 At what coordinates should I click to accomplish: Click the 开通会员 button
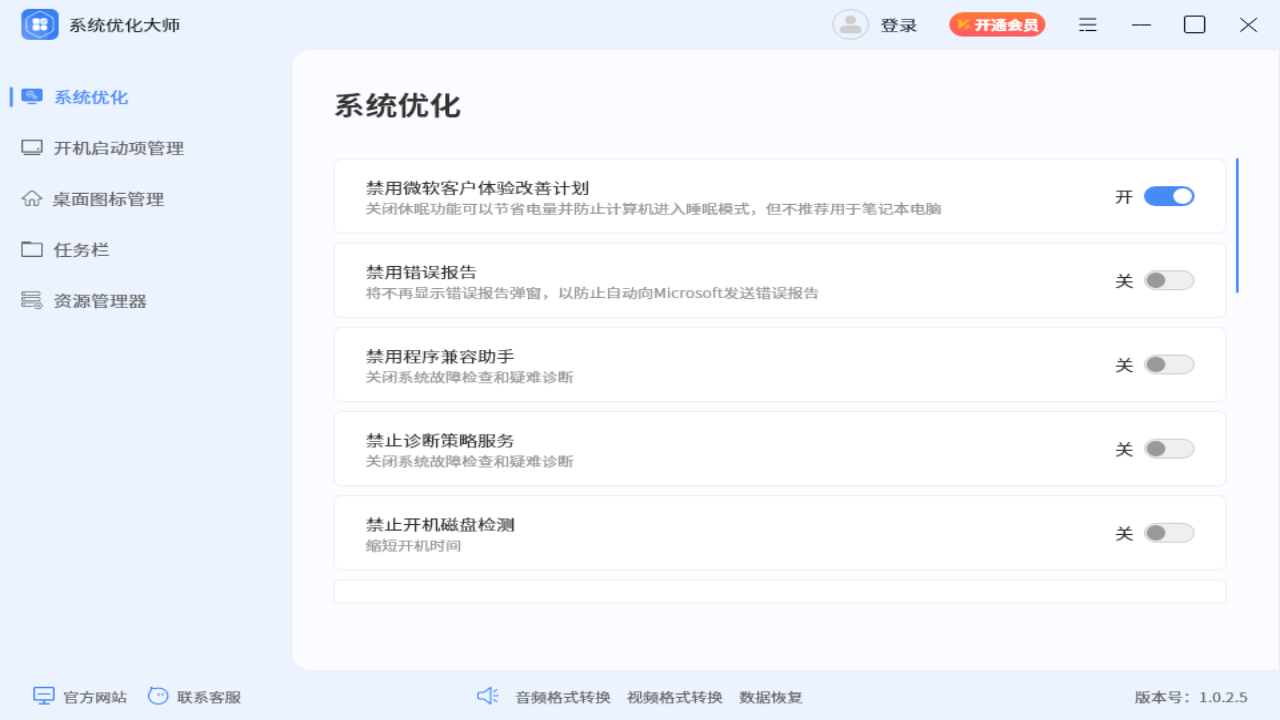click(997, 24)
